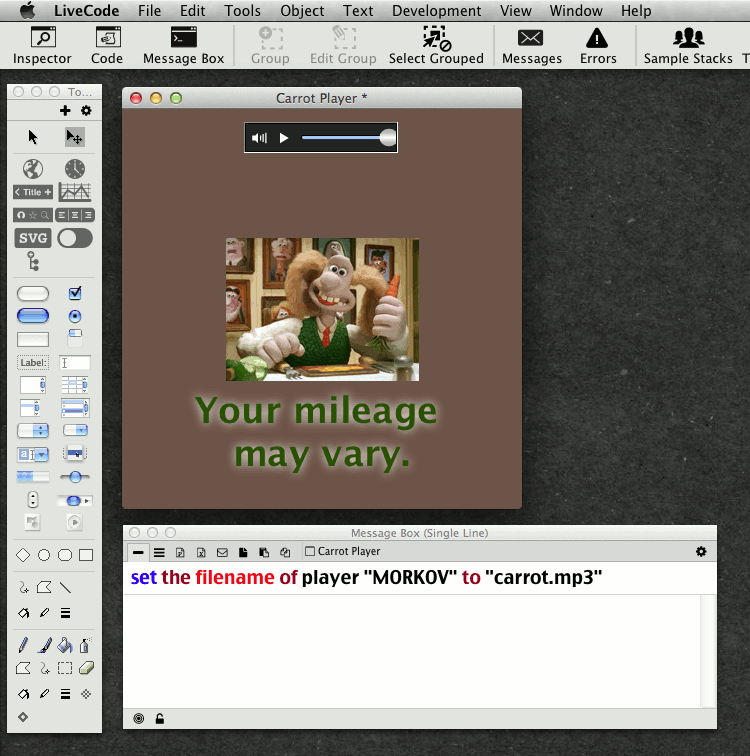Open Message Box gear preferences menu
The width and height of the screenshot is (750, 756).
tap(701, 551)
